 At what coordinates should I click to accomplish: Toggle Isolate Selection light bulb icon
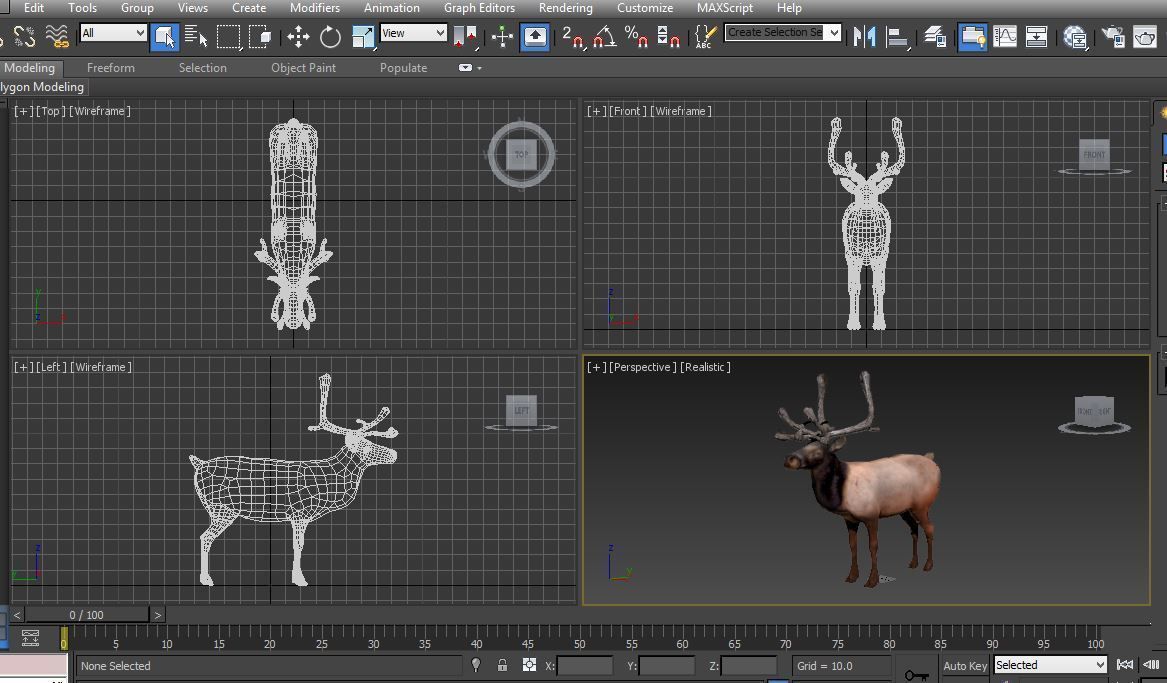pos(476,665)
